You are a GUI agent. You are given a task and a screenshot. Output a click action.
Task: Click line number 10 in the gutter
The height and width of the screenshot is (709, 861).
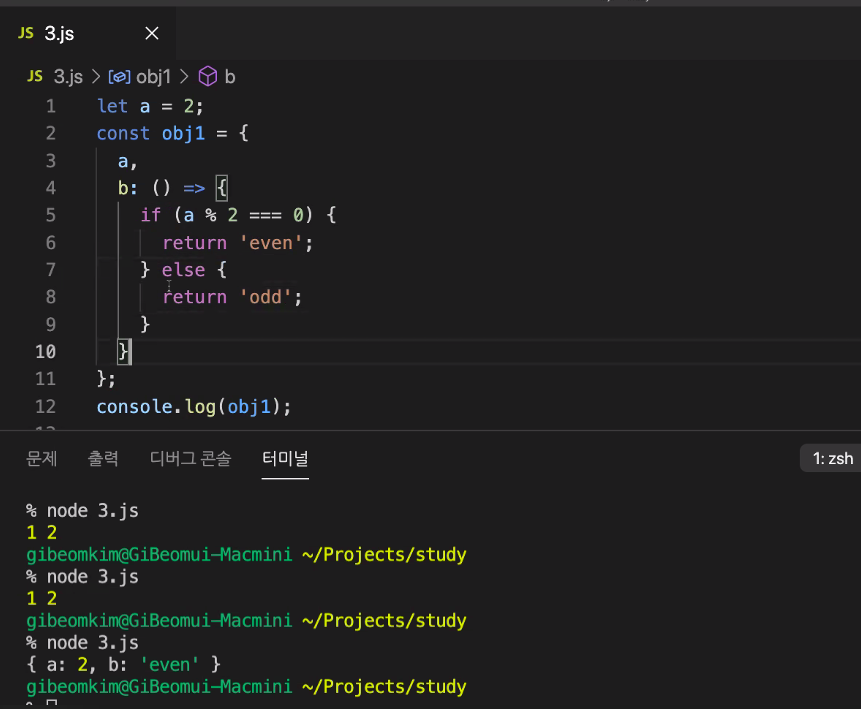(46, 351)
